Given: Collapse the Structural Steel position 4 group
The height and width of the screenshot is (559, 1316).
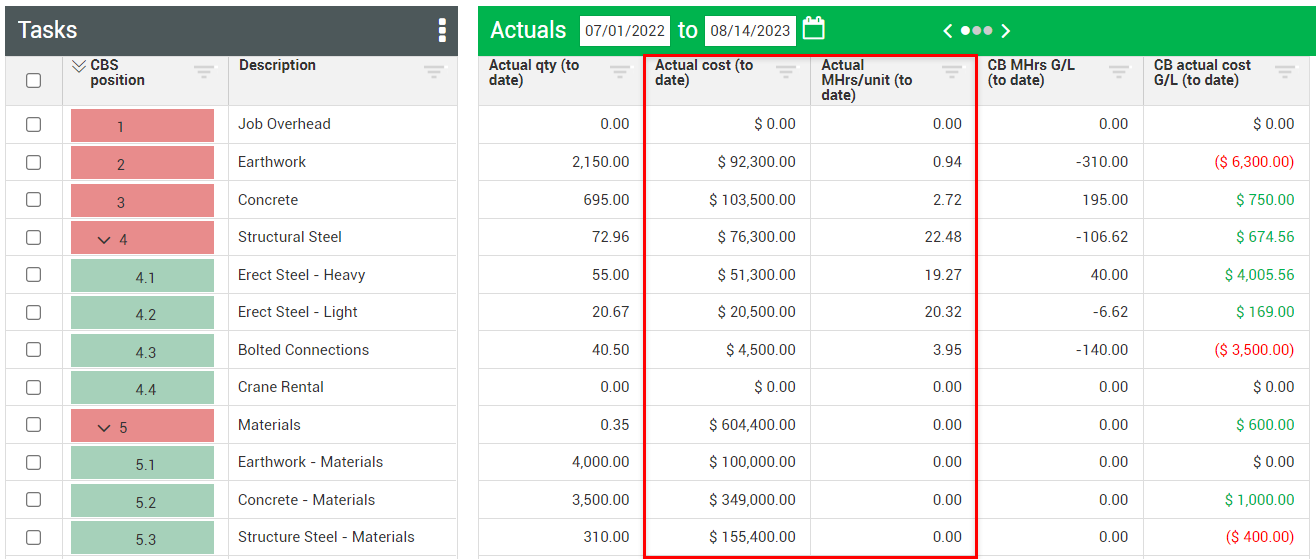Looking at the screenshot, I should pyautogui.click(x=103, y=239).
